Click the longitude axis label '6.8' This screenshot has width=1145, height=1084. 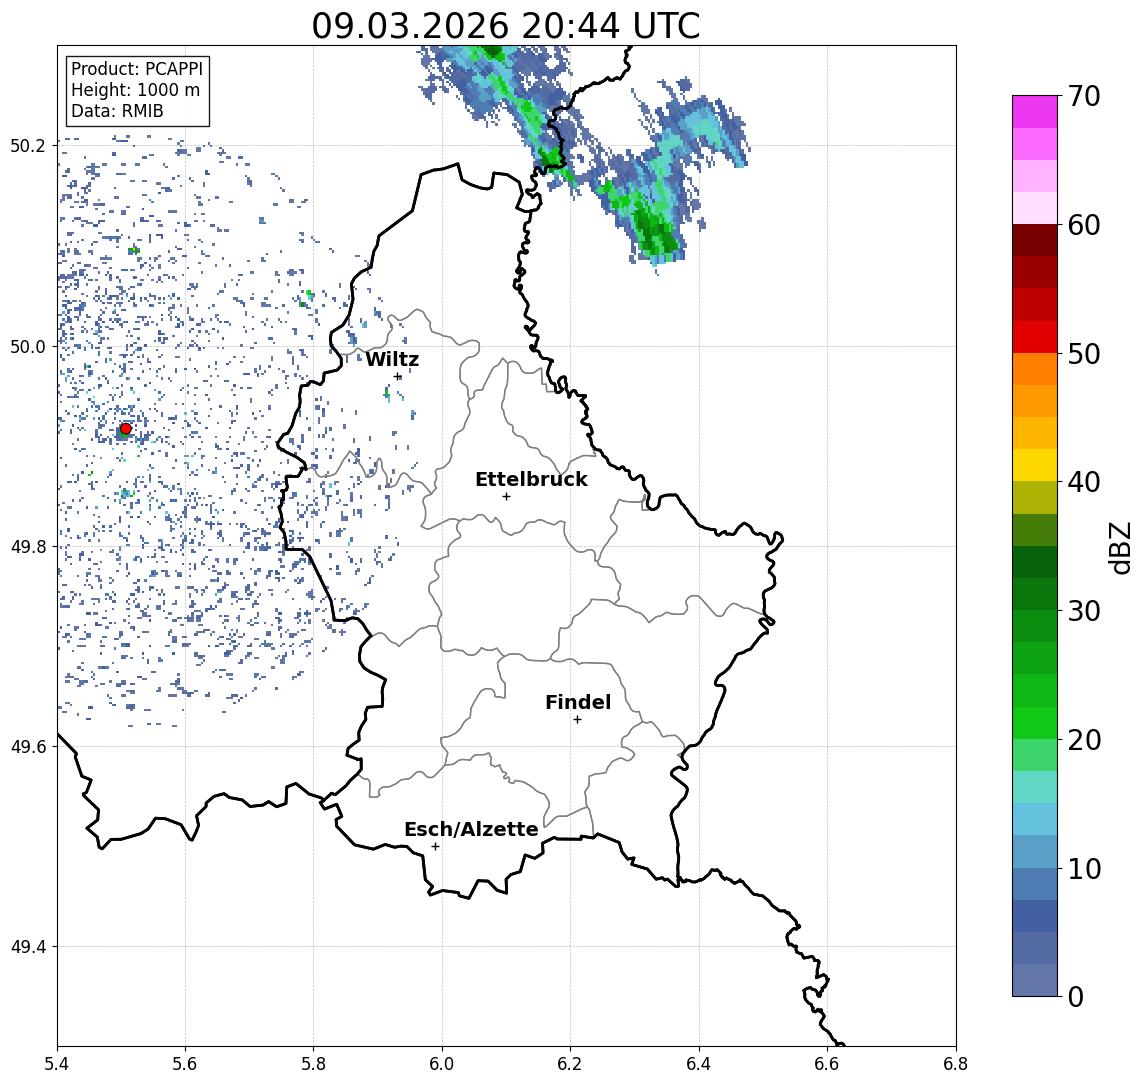(x=956, y=1064)
